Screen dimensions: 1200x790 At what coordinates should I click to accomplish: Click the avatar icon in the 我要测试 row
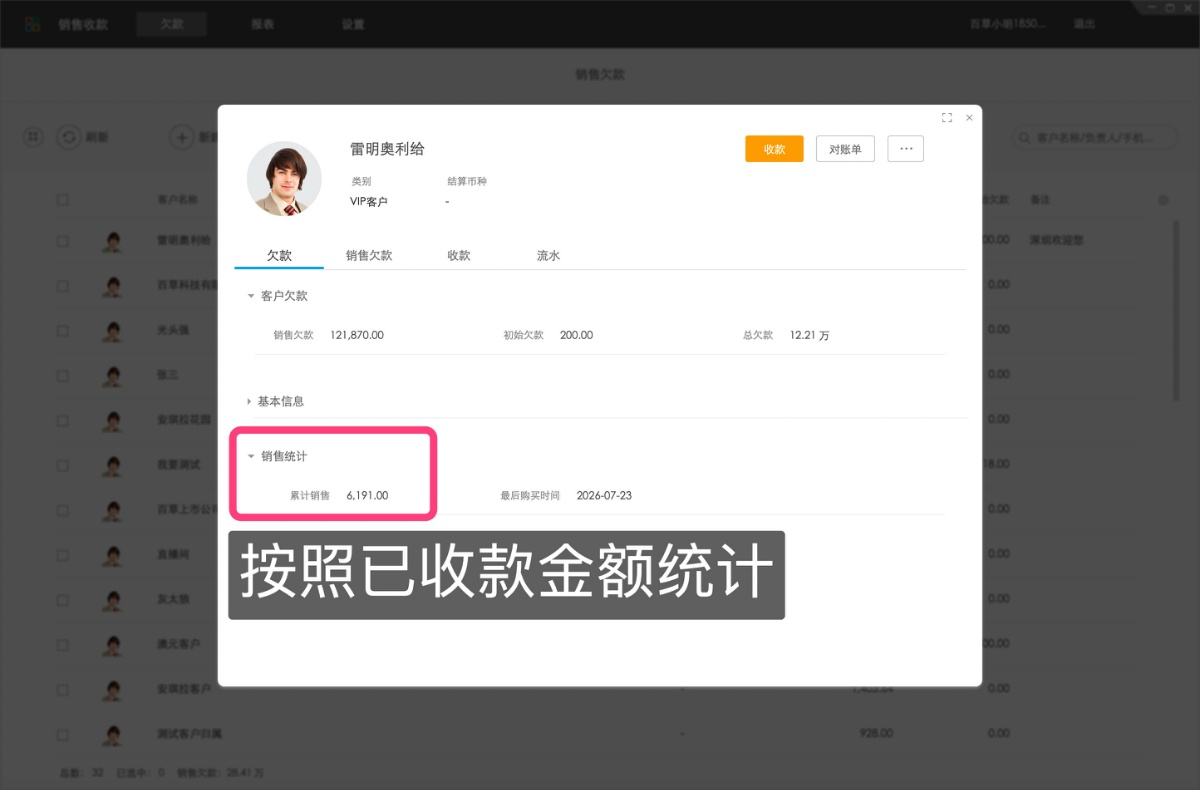click(x=112, y=465)
